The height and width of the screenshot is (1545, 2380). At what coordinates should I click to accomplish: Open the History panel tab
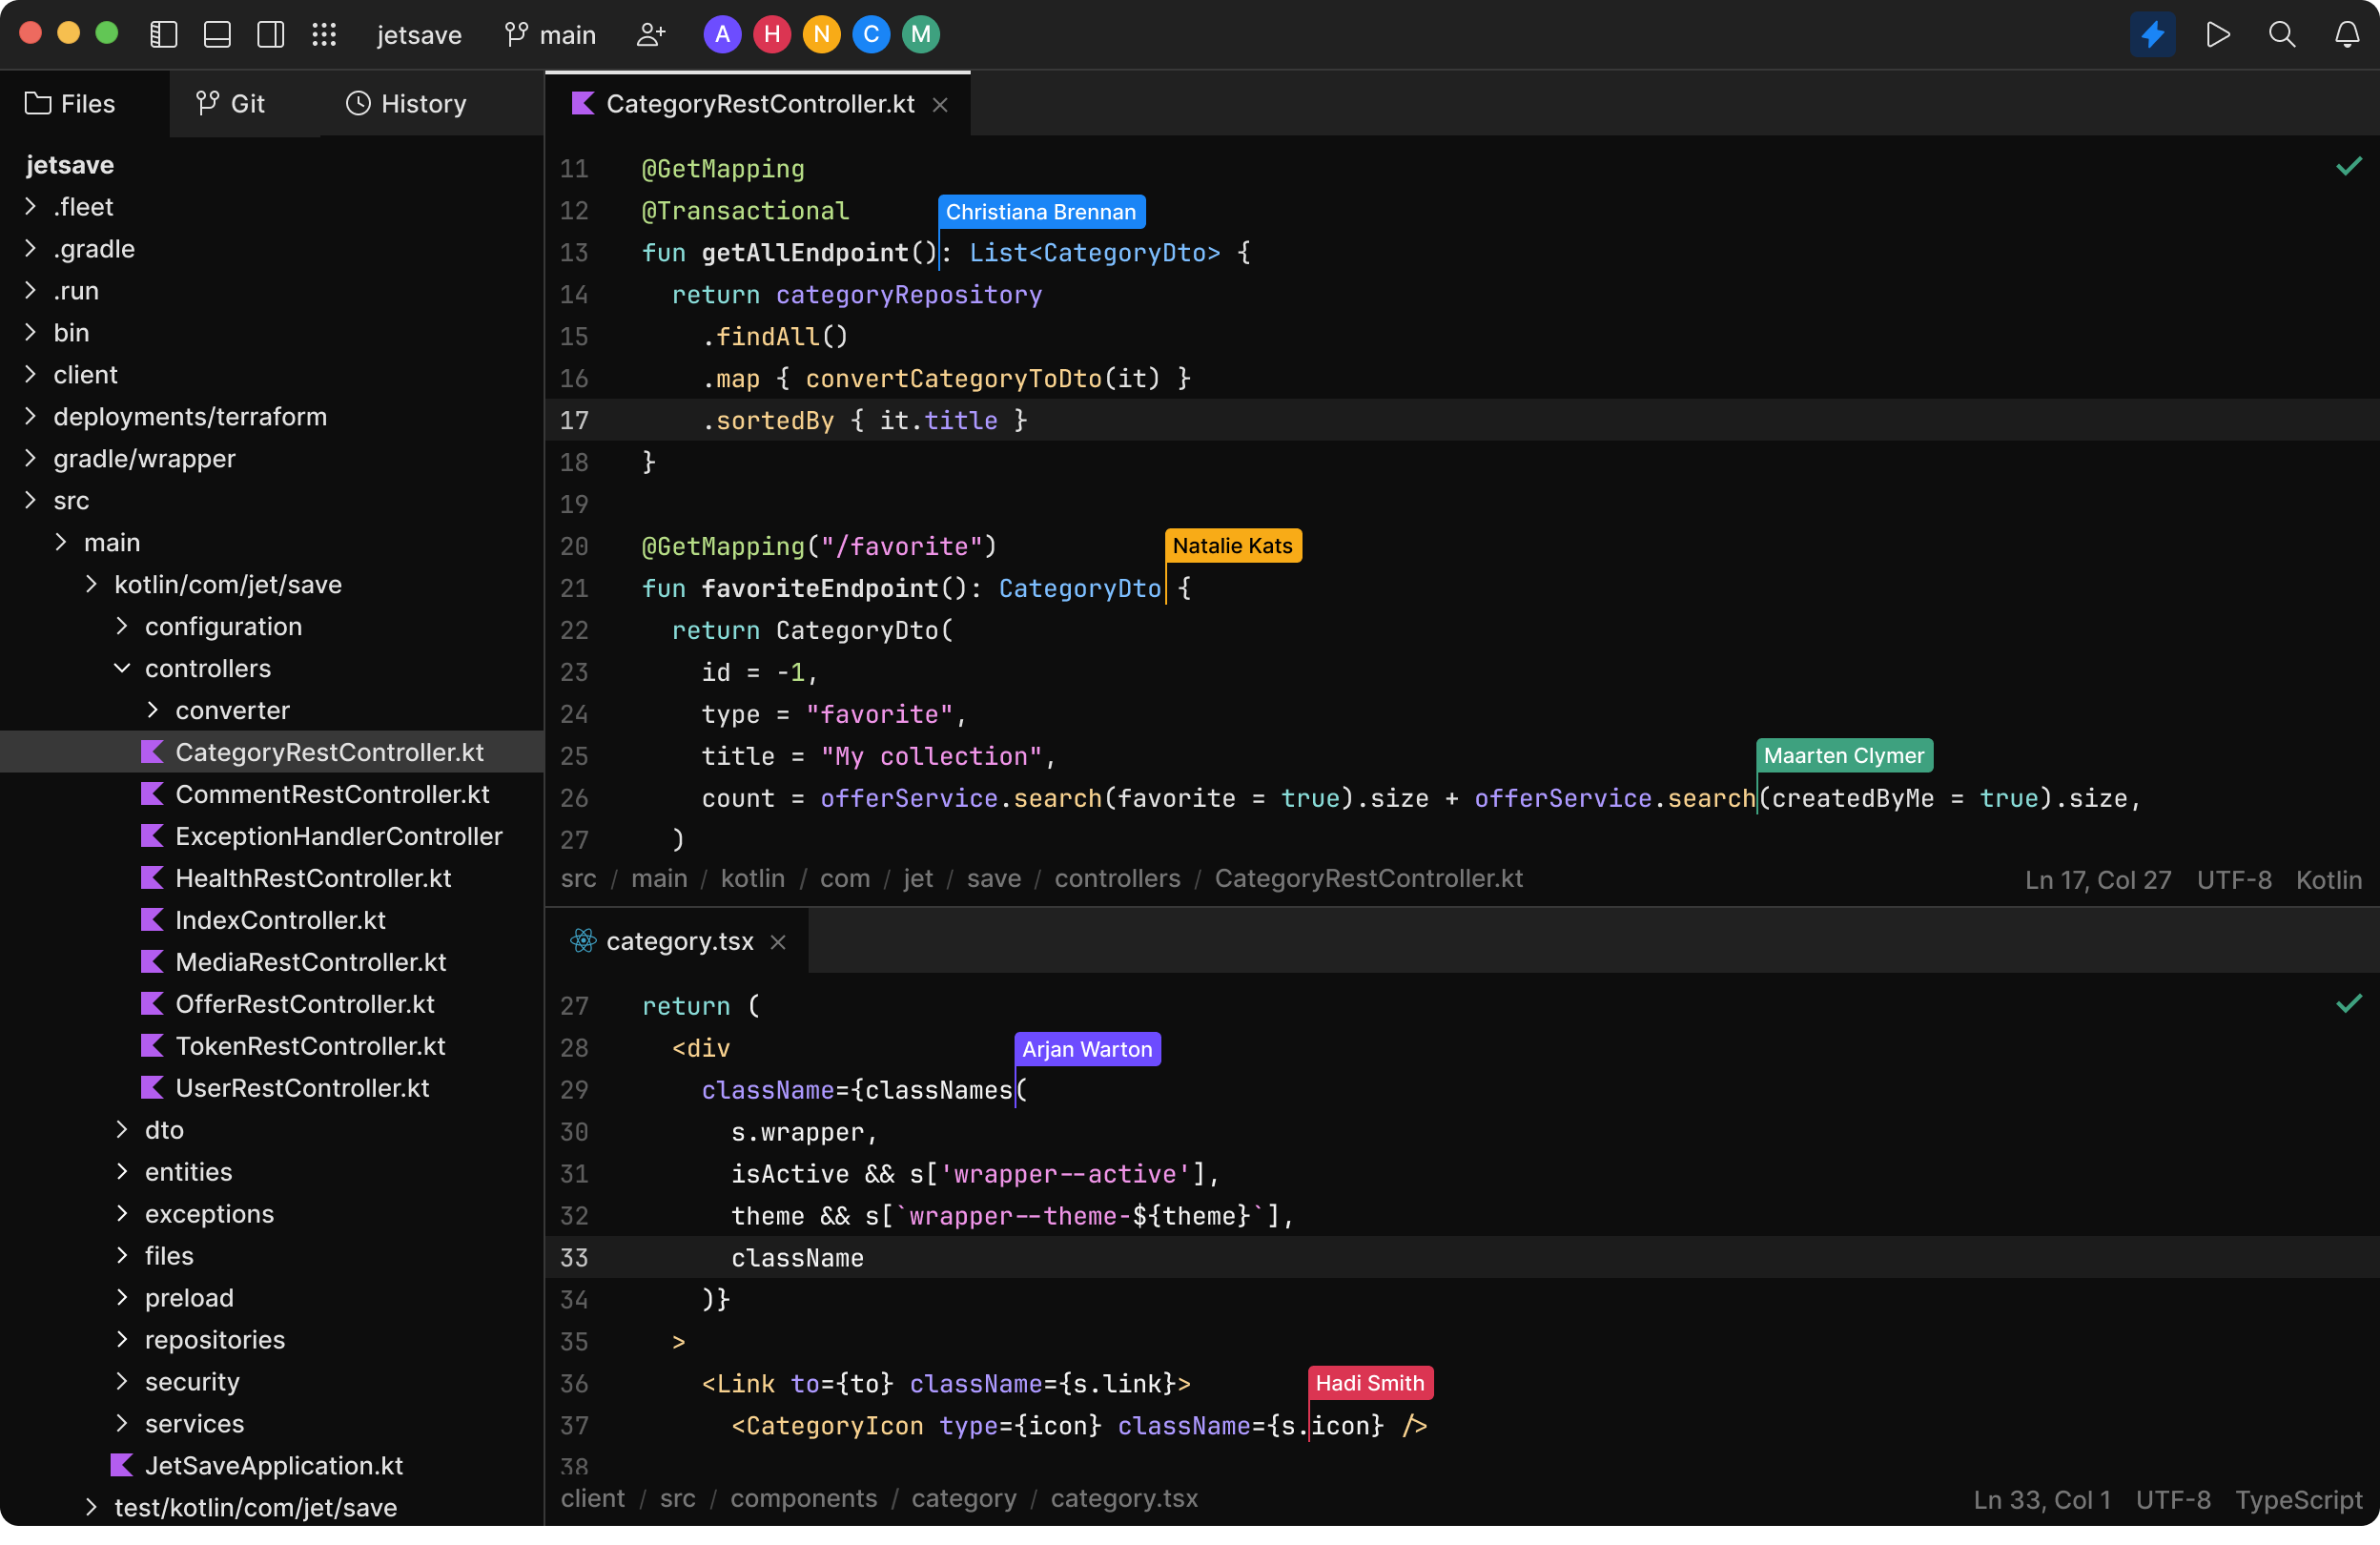404,103
